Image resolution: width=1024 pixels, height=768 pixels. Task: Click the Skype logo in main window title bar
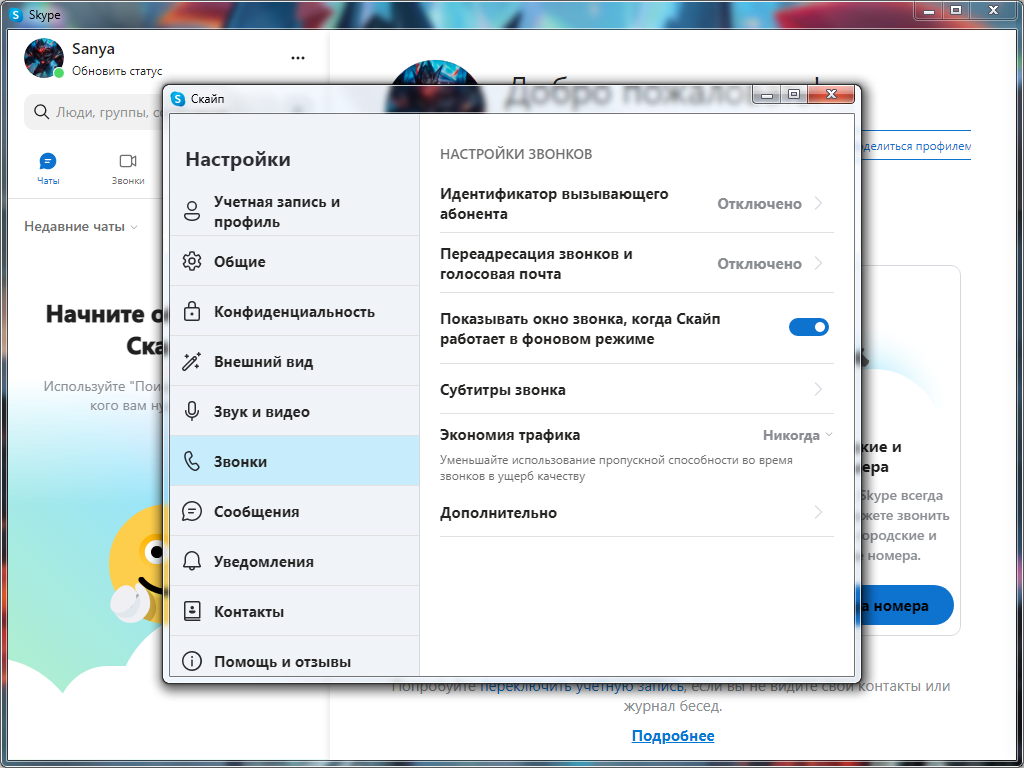[x=16, y=14]
